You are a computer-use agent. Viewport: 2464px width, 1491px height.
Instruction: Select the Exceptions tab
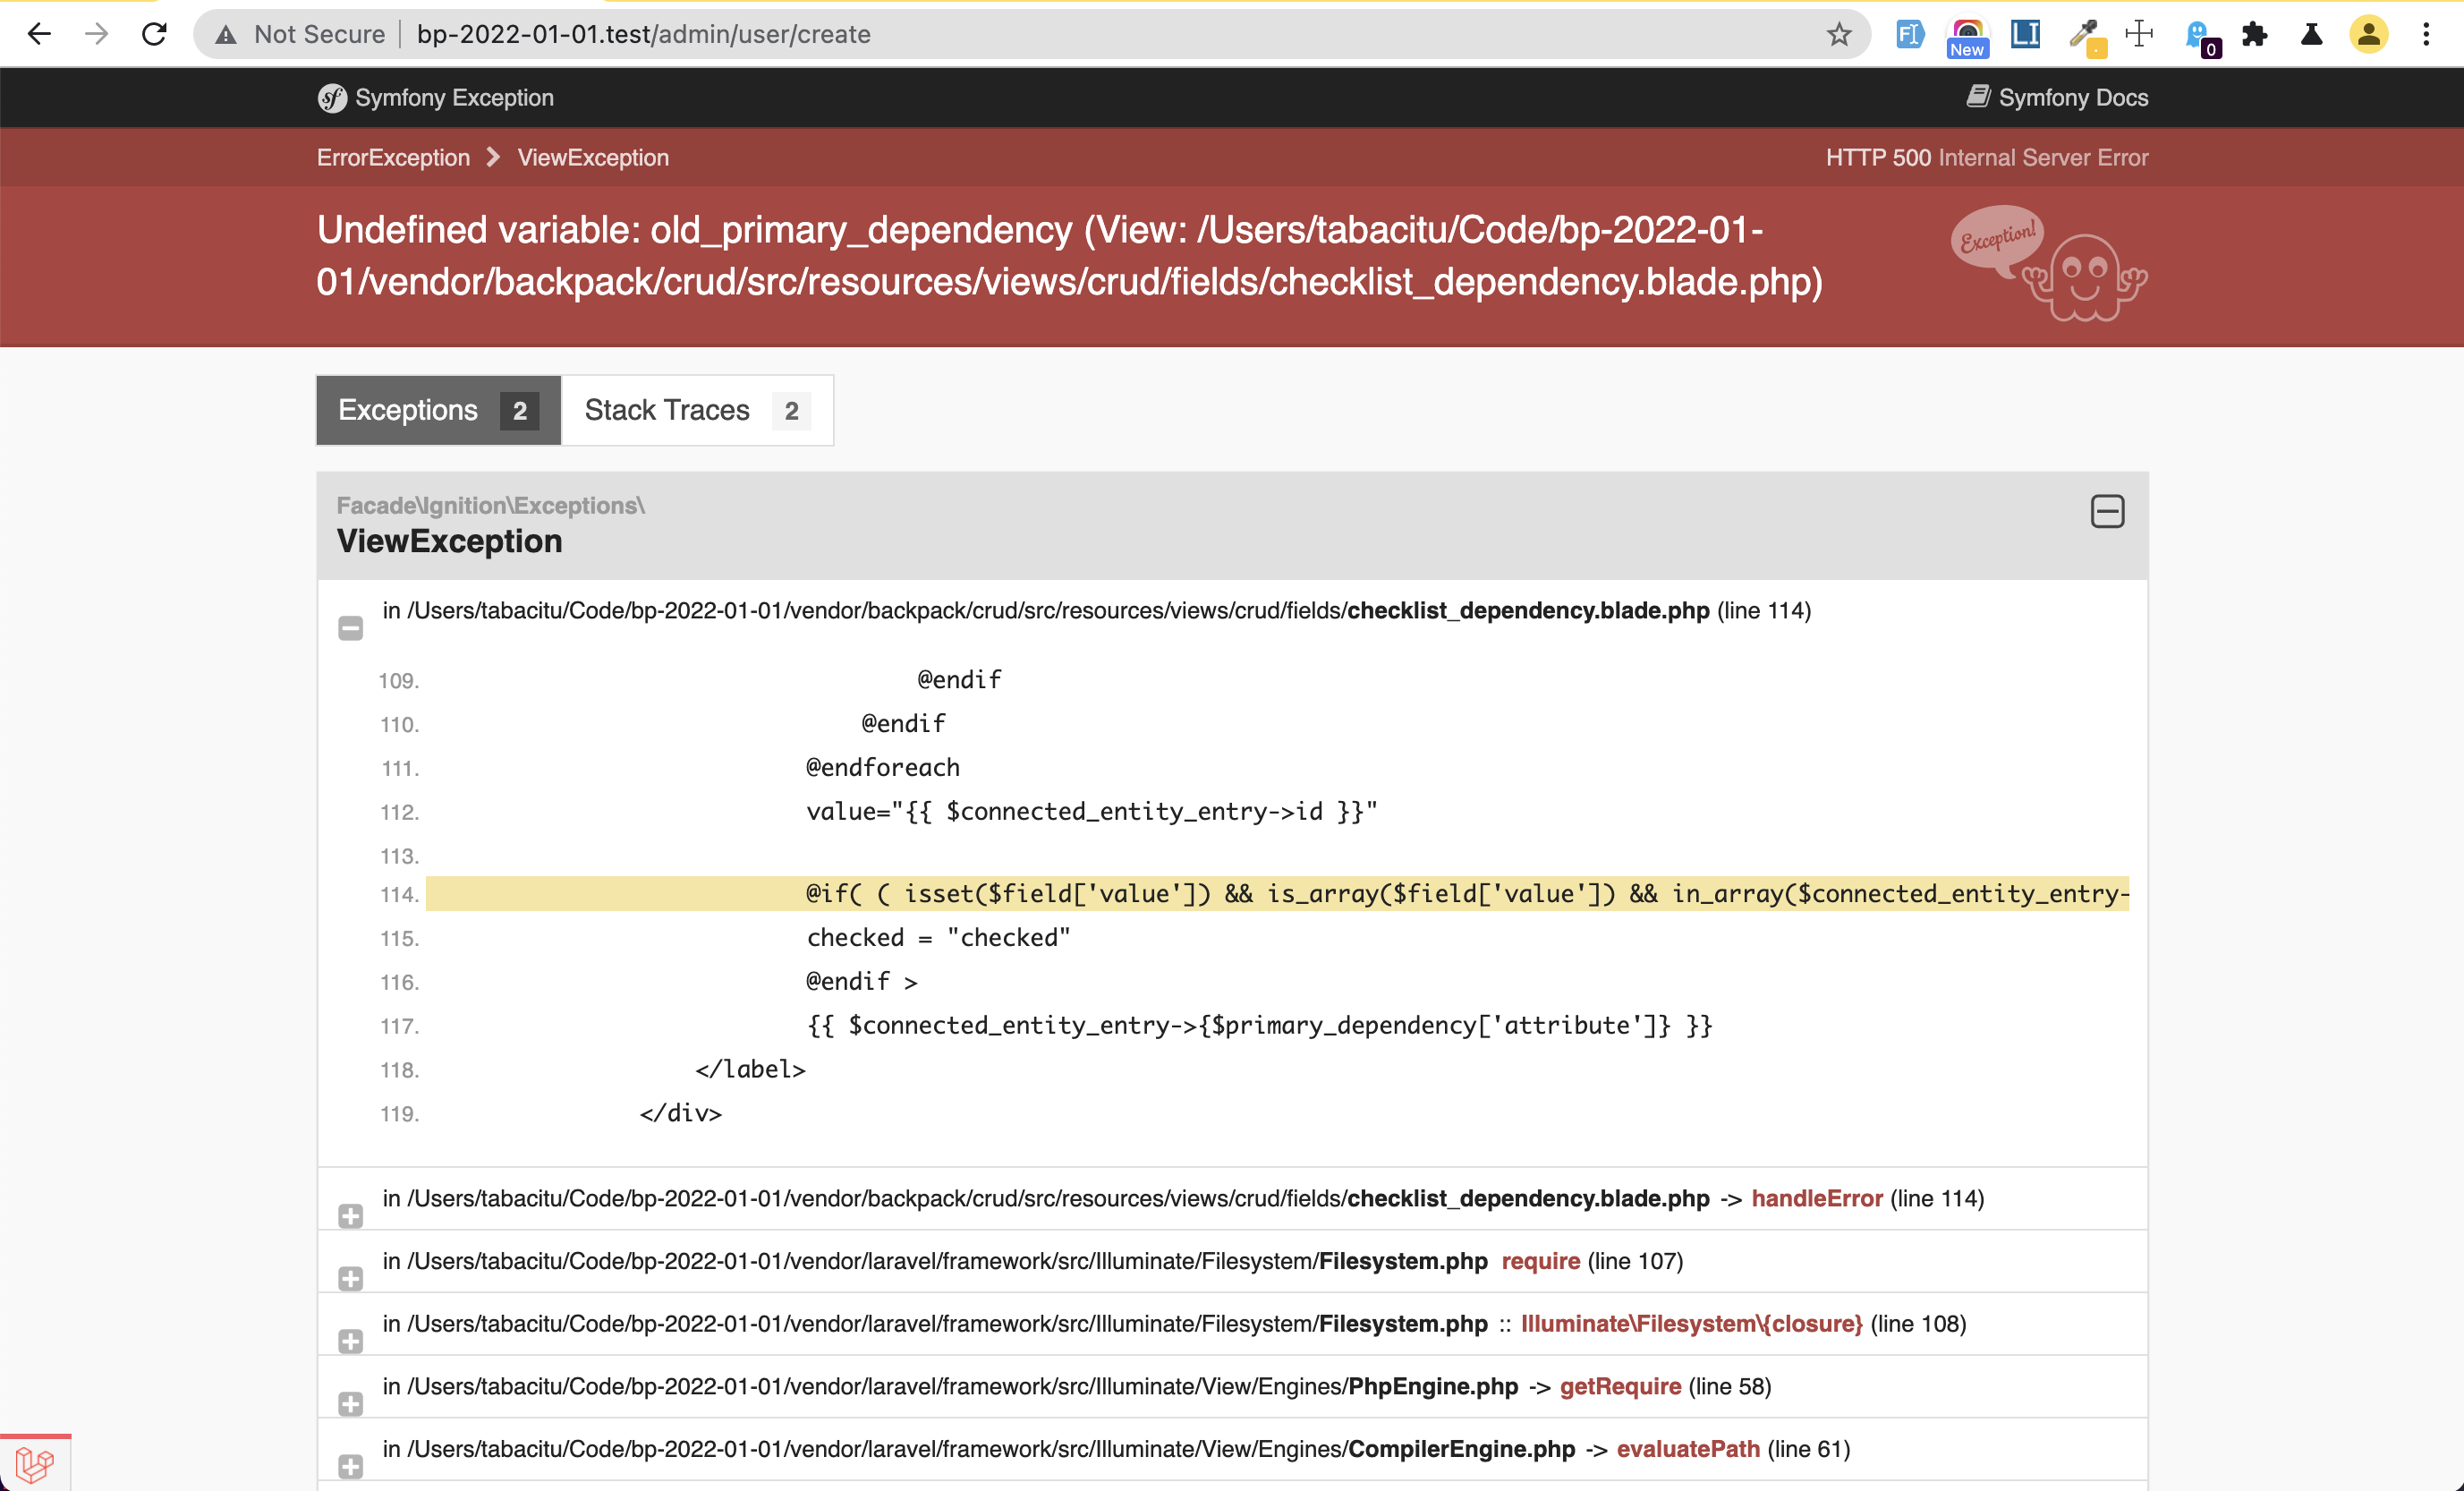tap(408, 410)
